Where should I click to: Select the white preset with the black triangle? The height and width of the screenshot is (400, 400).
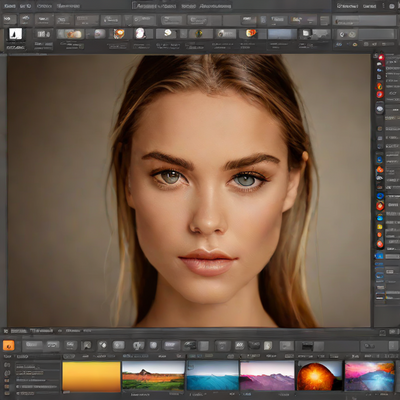click(15, 34)
